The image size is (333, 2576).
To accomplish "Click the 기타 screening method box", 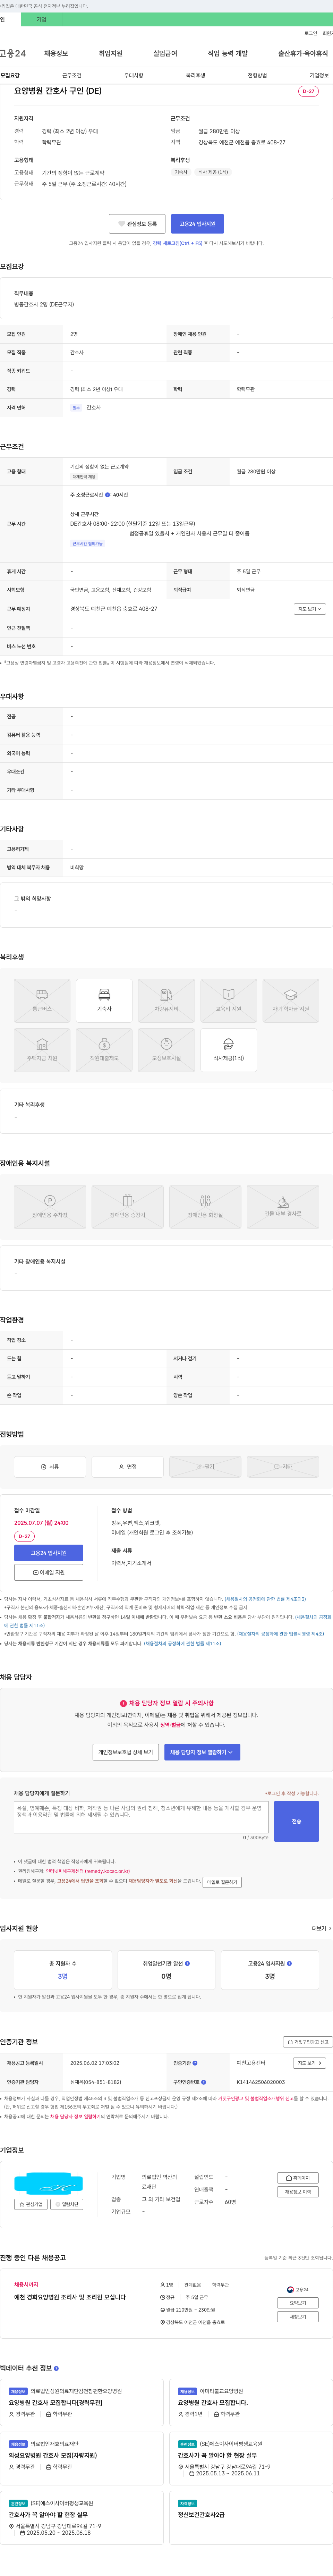I will tap(283, 1467).
